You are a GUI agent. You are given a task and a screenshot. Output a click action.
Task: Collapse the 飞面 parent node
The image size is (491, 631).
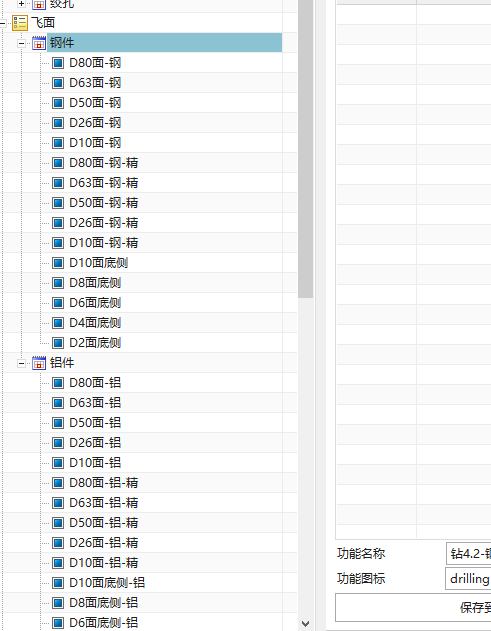(2, 23)
